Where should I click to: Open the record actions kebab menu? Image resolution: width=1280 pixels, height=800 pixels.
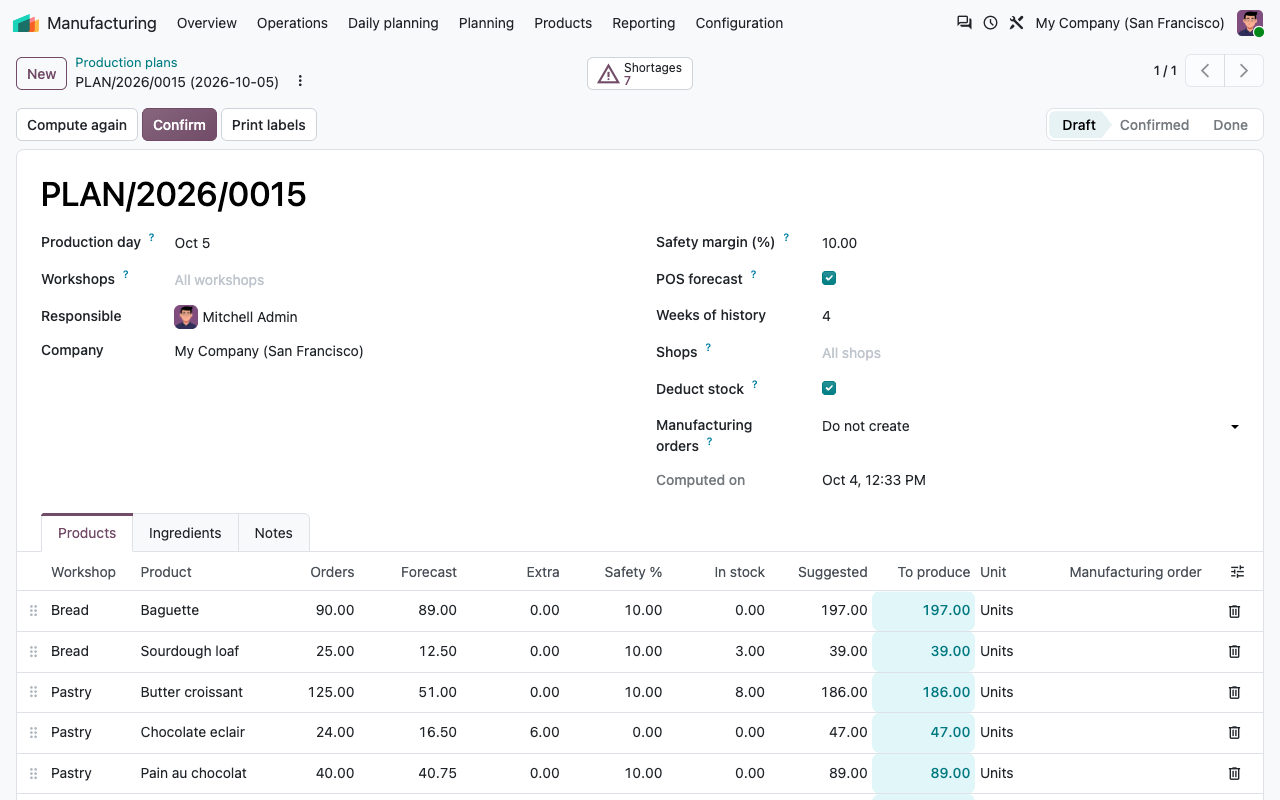(x=300, y=81)
